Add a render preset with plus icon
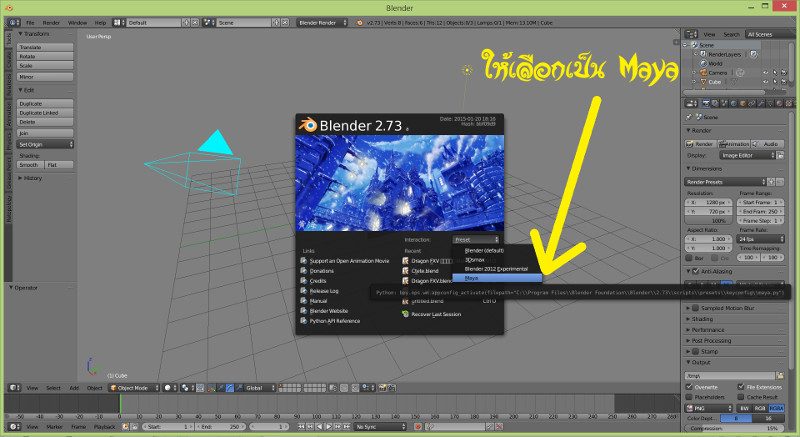Viewport: 800px width, 437px height. 771,182
